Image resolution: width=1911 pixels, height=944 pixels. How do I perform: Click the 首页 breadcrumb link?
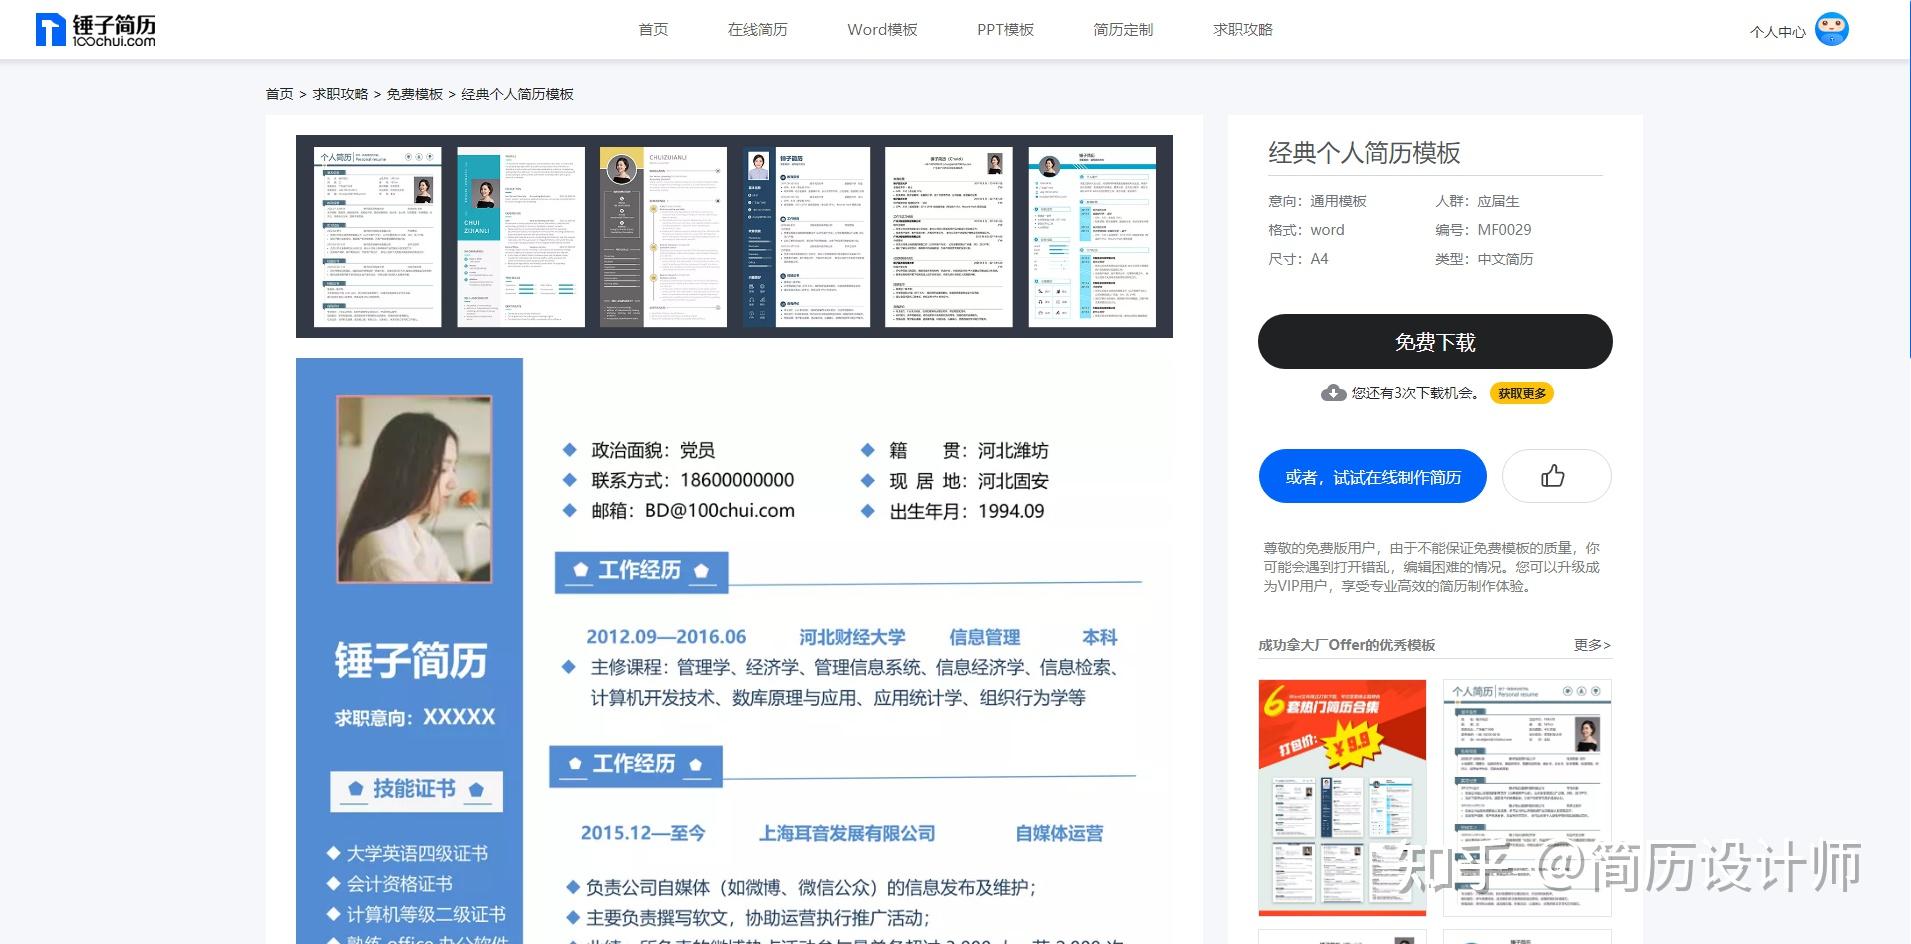click(279, 94)
